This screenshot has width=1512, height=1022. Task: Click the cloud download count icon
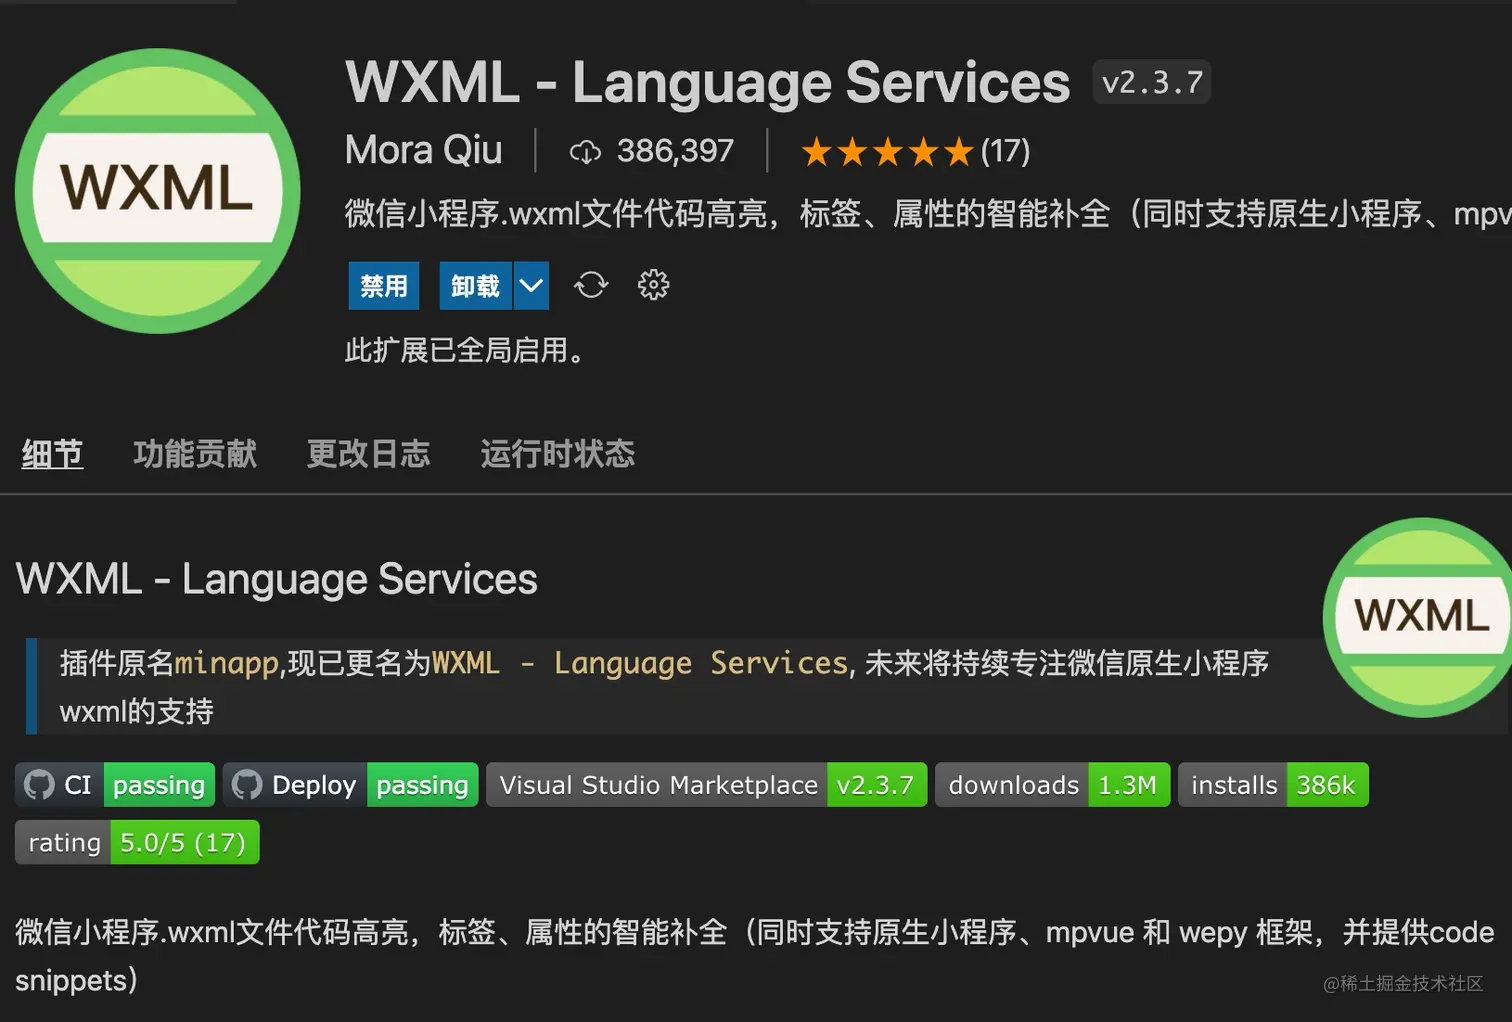[585, 152]
